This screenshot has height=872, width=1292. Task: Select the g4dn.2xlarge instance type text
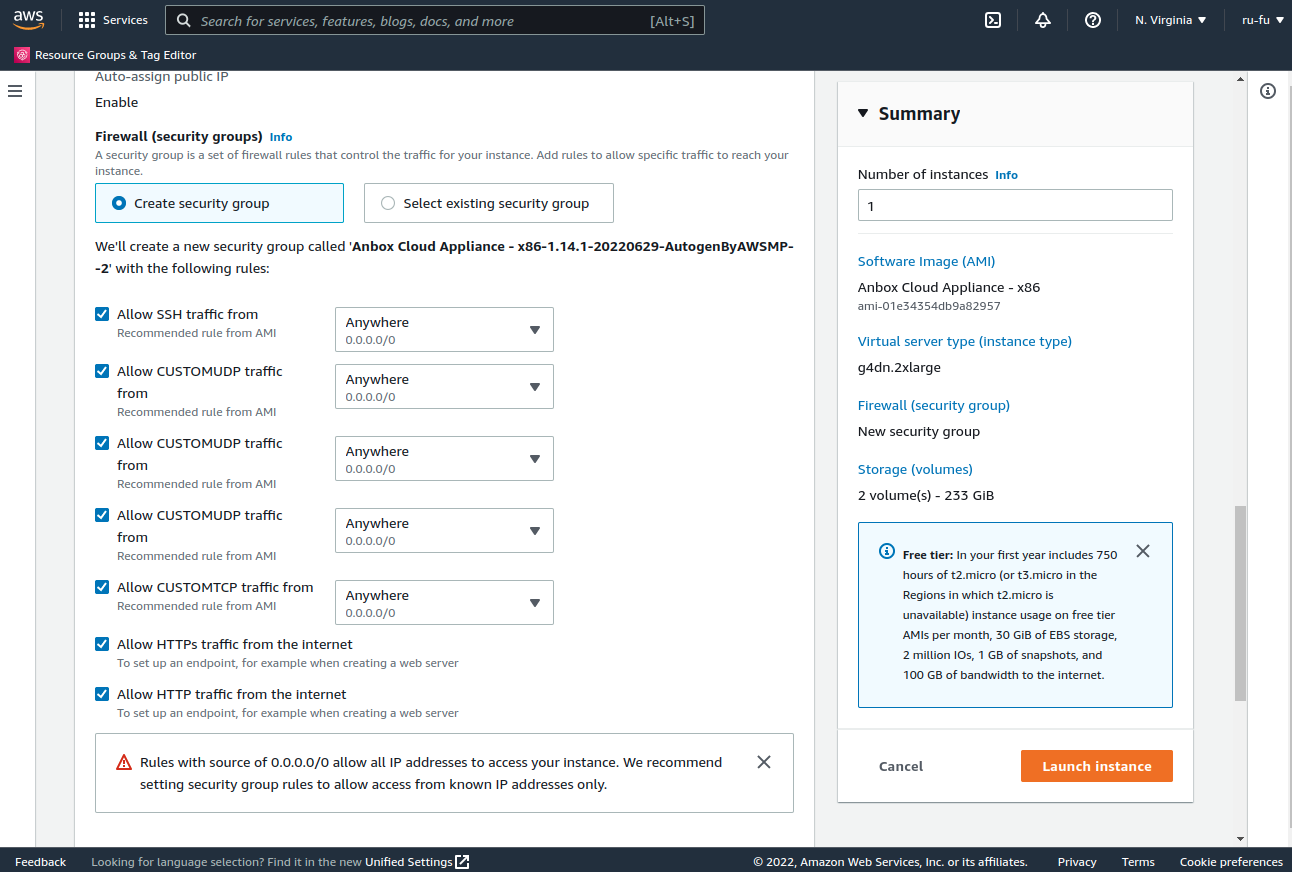[x=899, y=367]
